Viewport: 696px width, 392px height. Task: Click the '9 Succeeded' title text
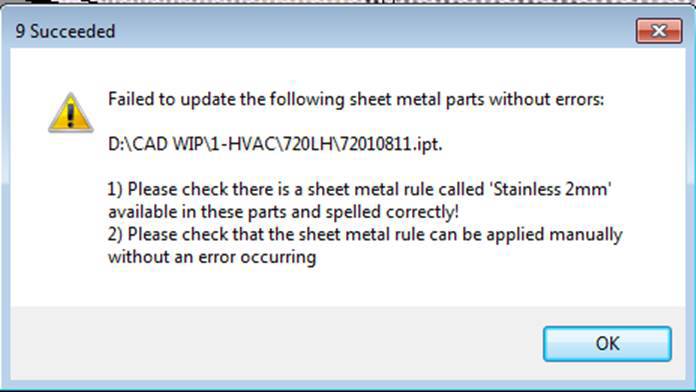coord(65,32)
